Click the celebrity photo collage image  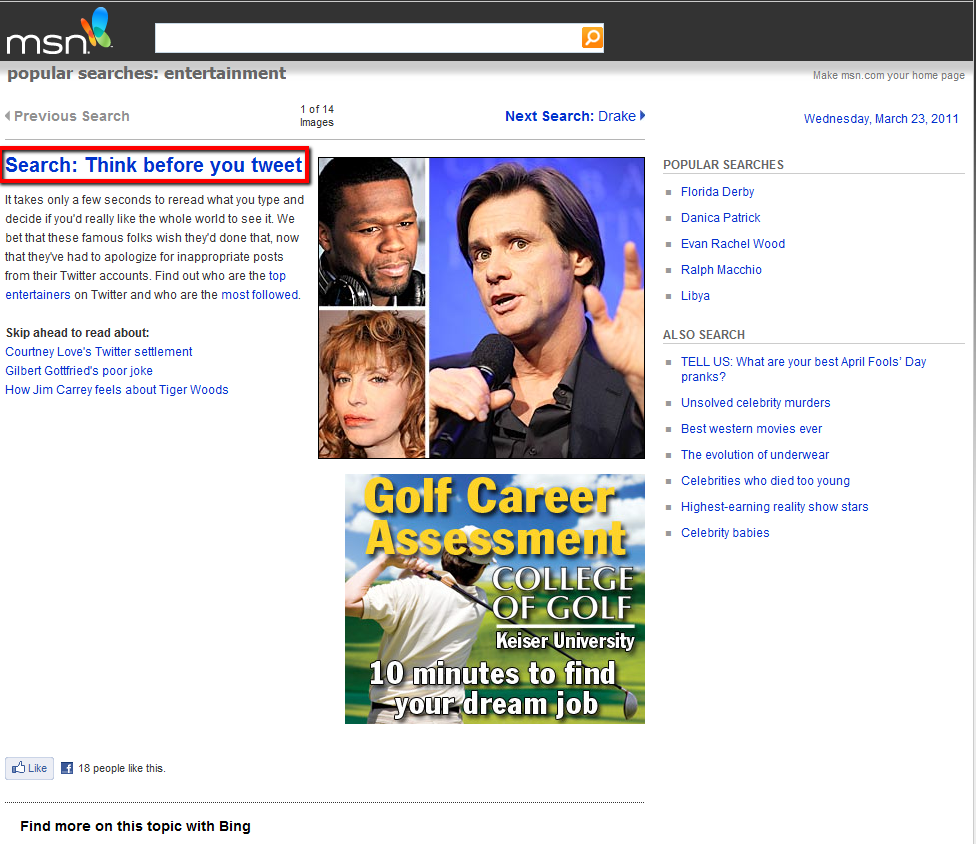tap(481, 308)
